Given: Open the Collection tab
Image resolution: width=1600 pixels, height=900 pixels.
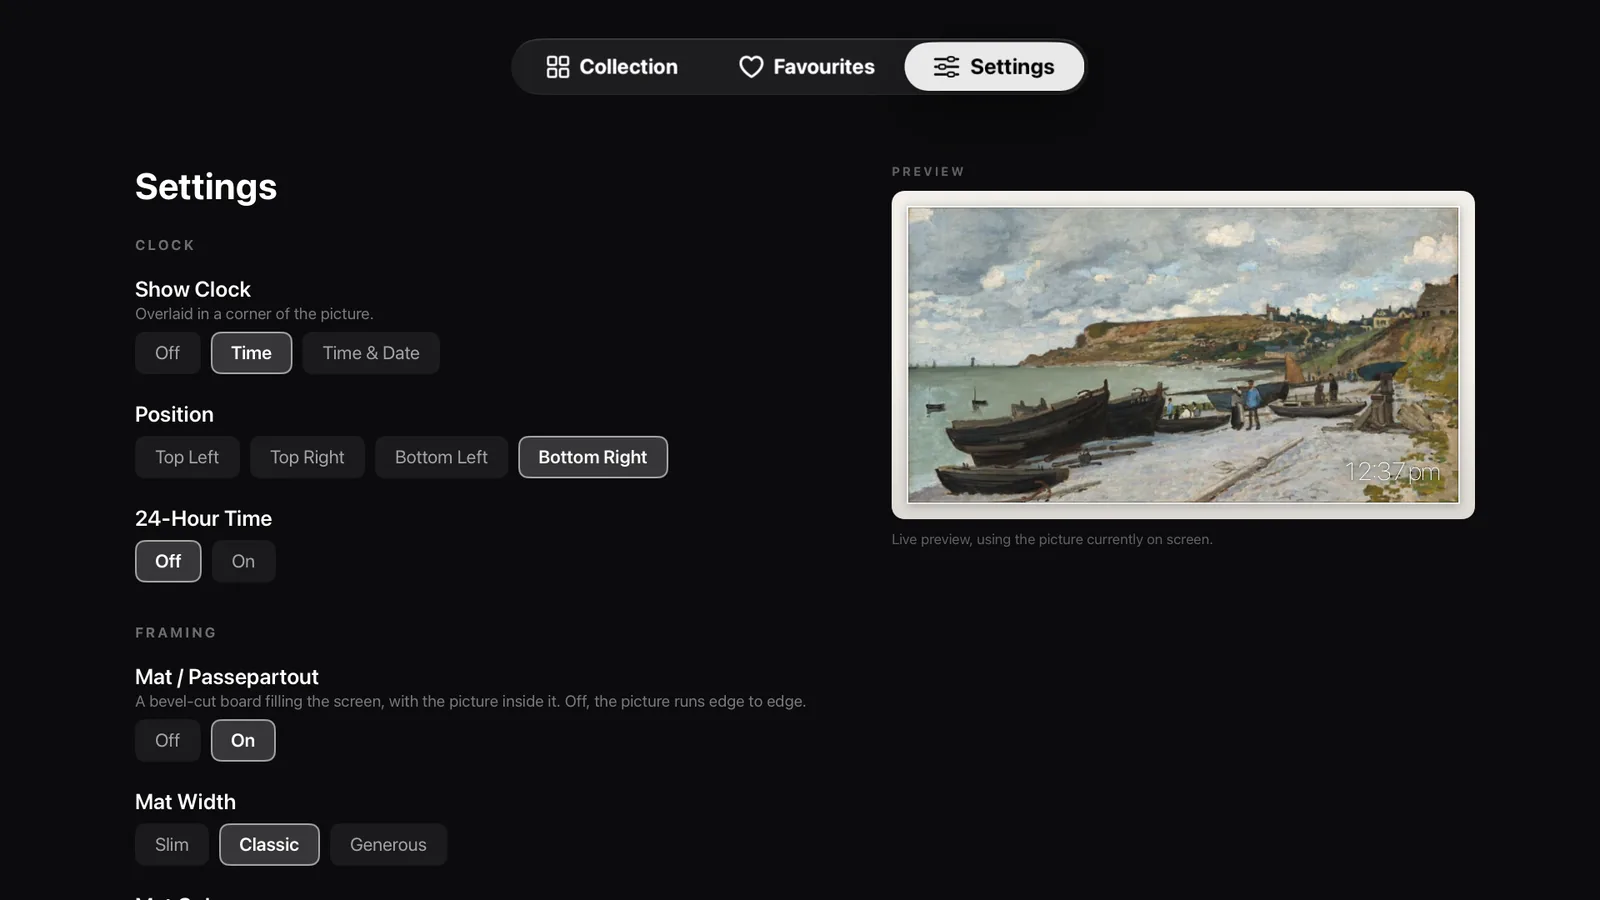Looking at the screenshot, I should point(612,67).
